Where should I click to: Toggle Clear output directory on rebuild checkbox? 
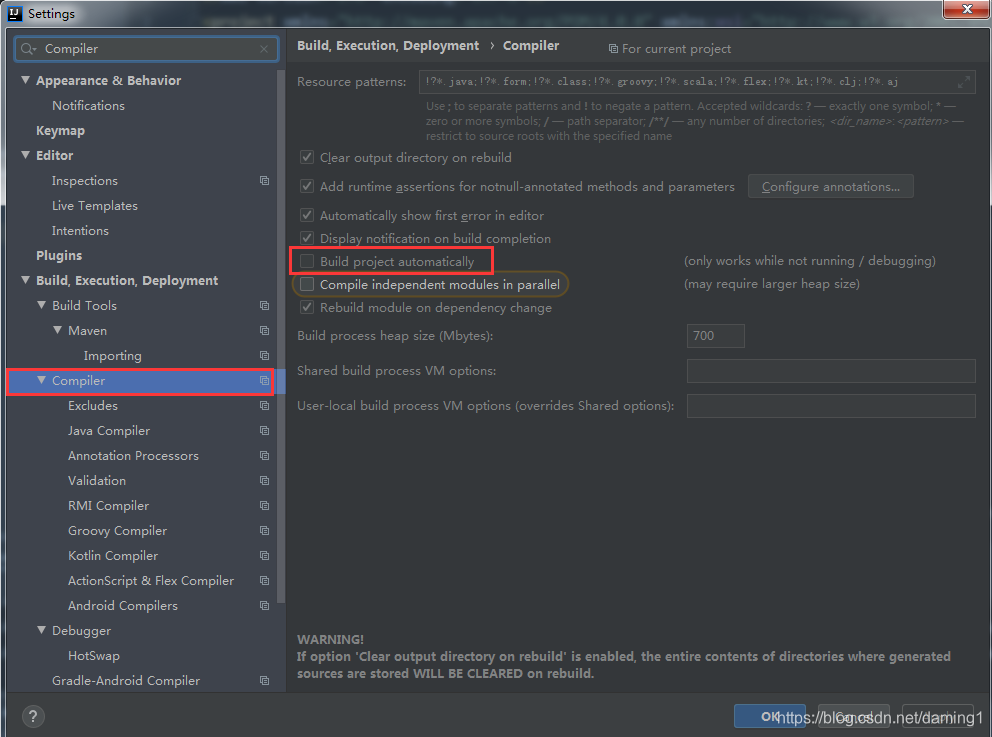click(x=307, y=158)
